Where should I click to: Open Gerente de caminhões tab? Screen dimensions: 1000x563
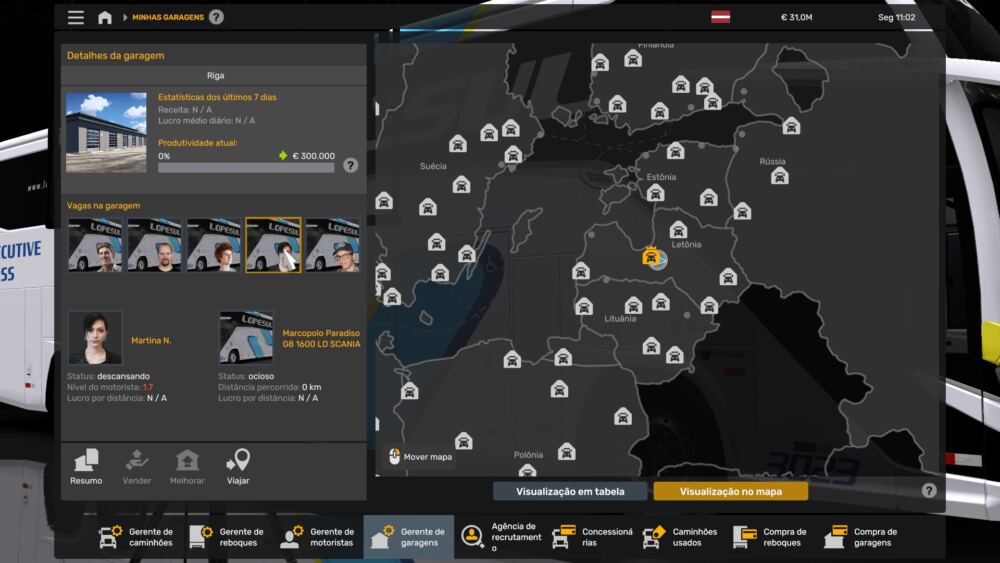pyautogui.click(x=136, y=537)
